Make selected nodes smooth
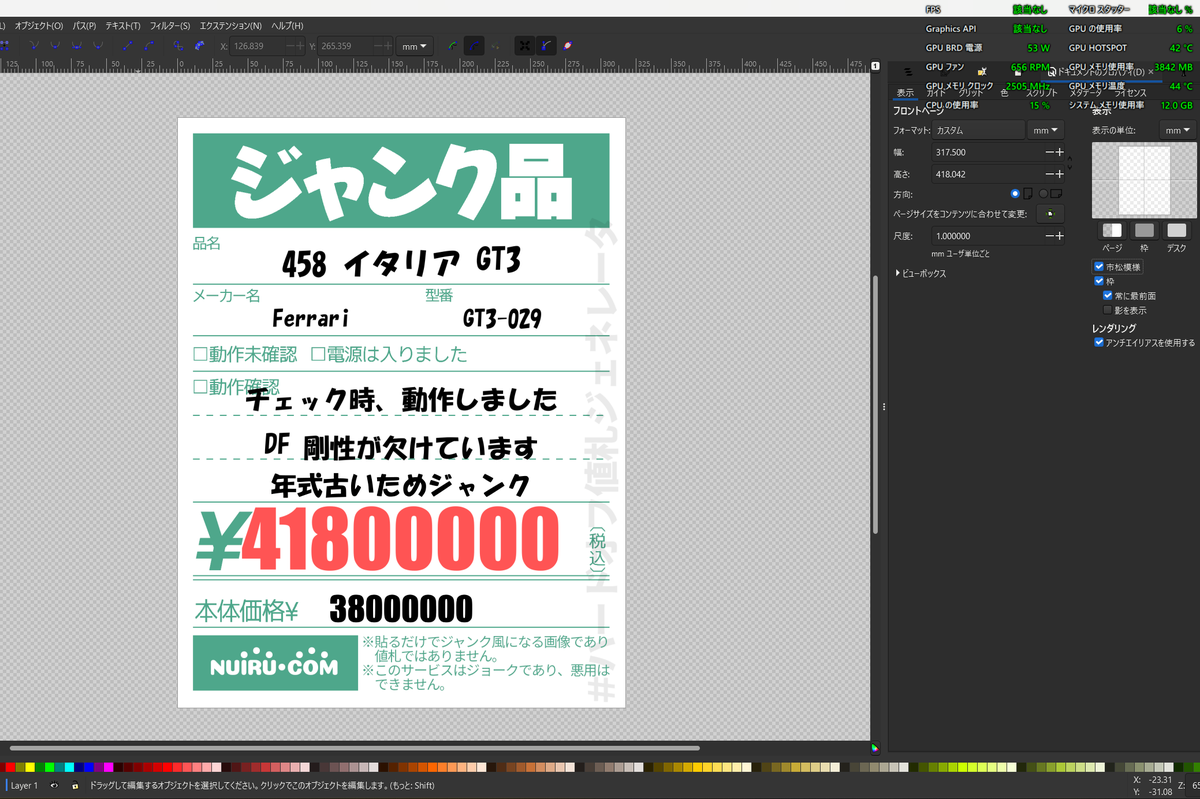 (x=55, y=46)
